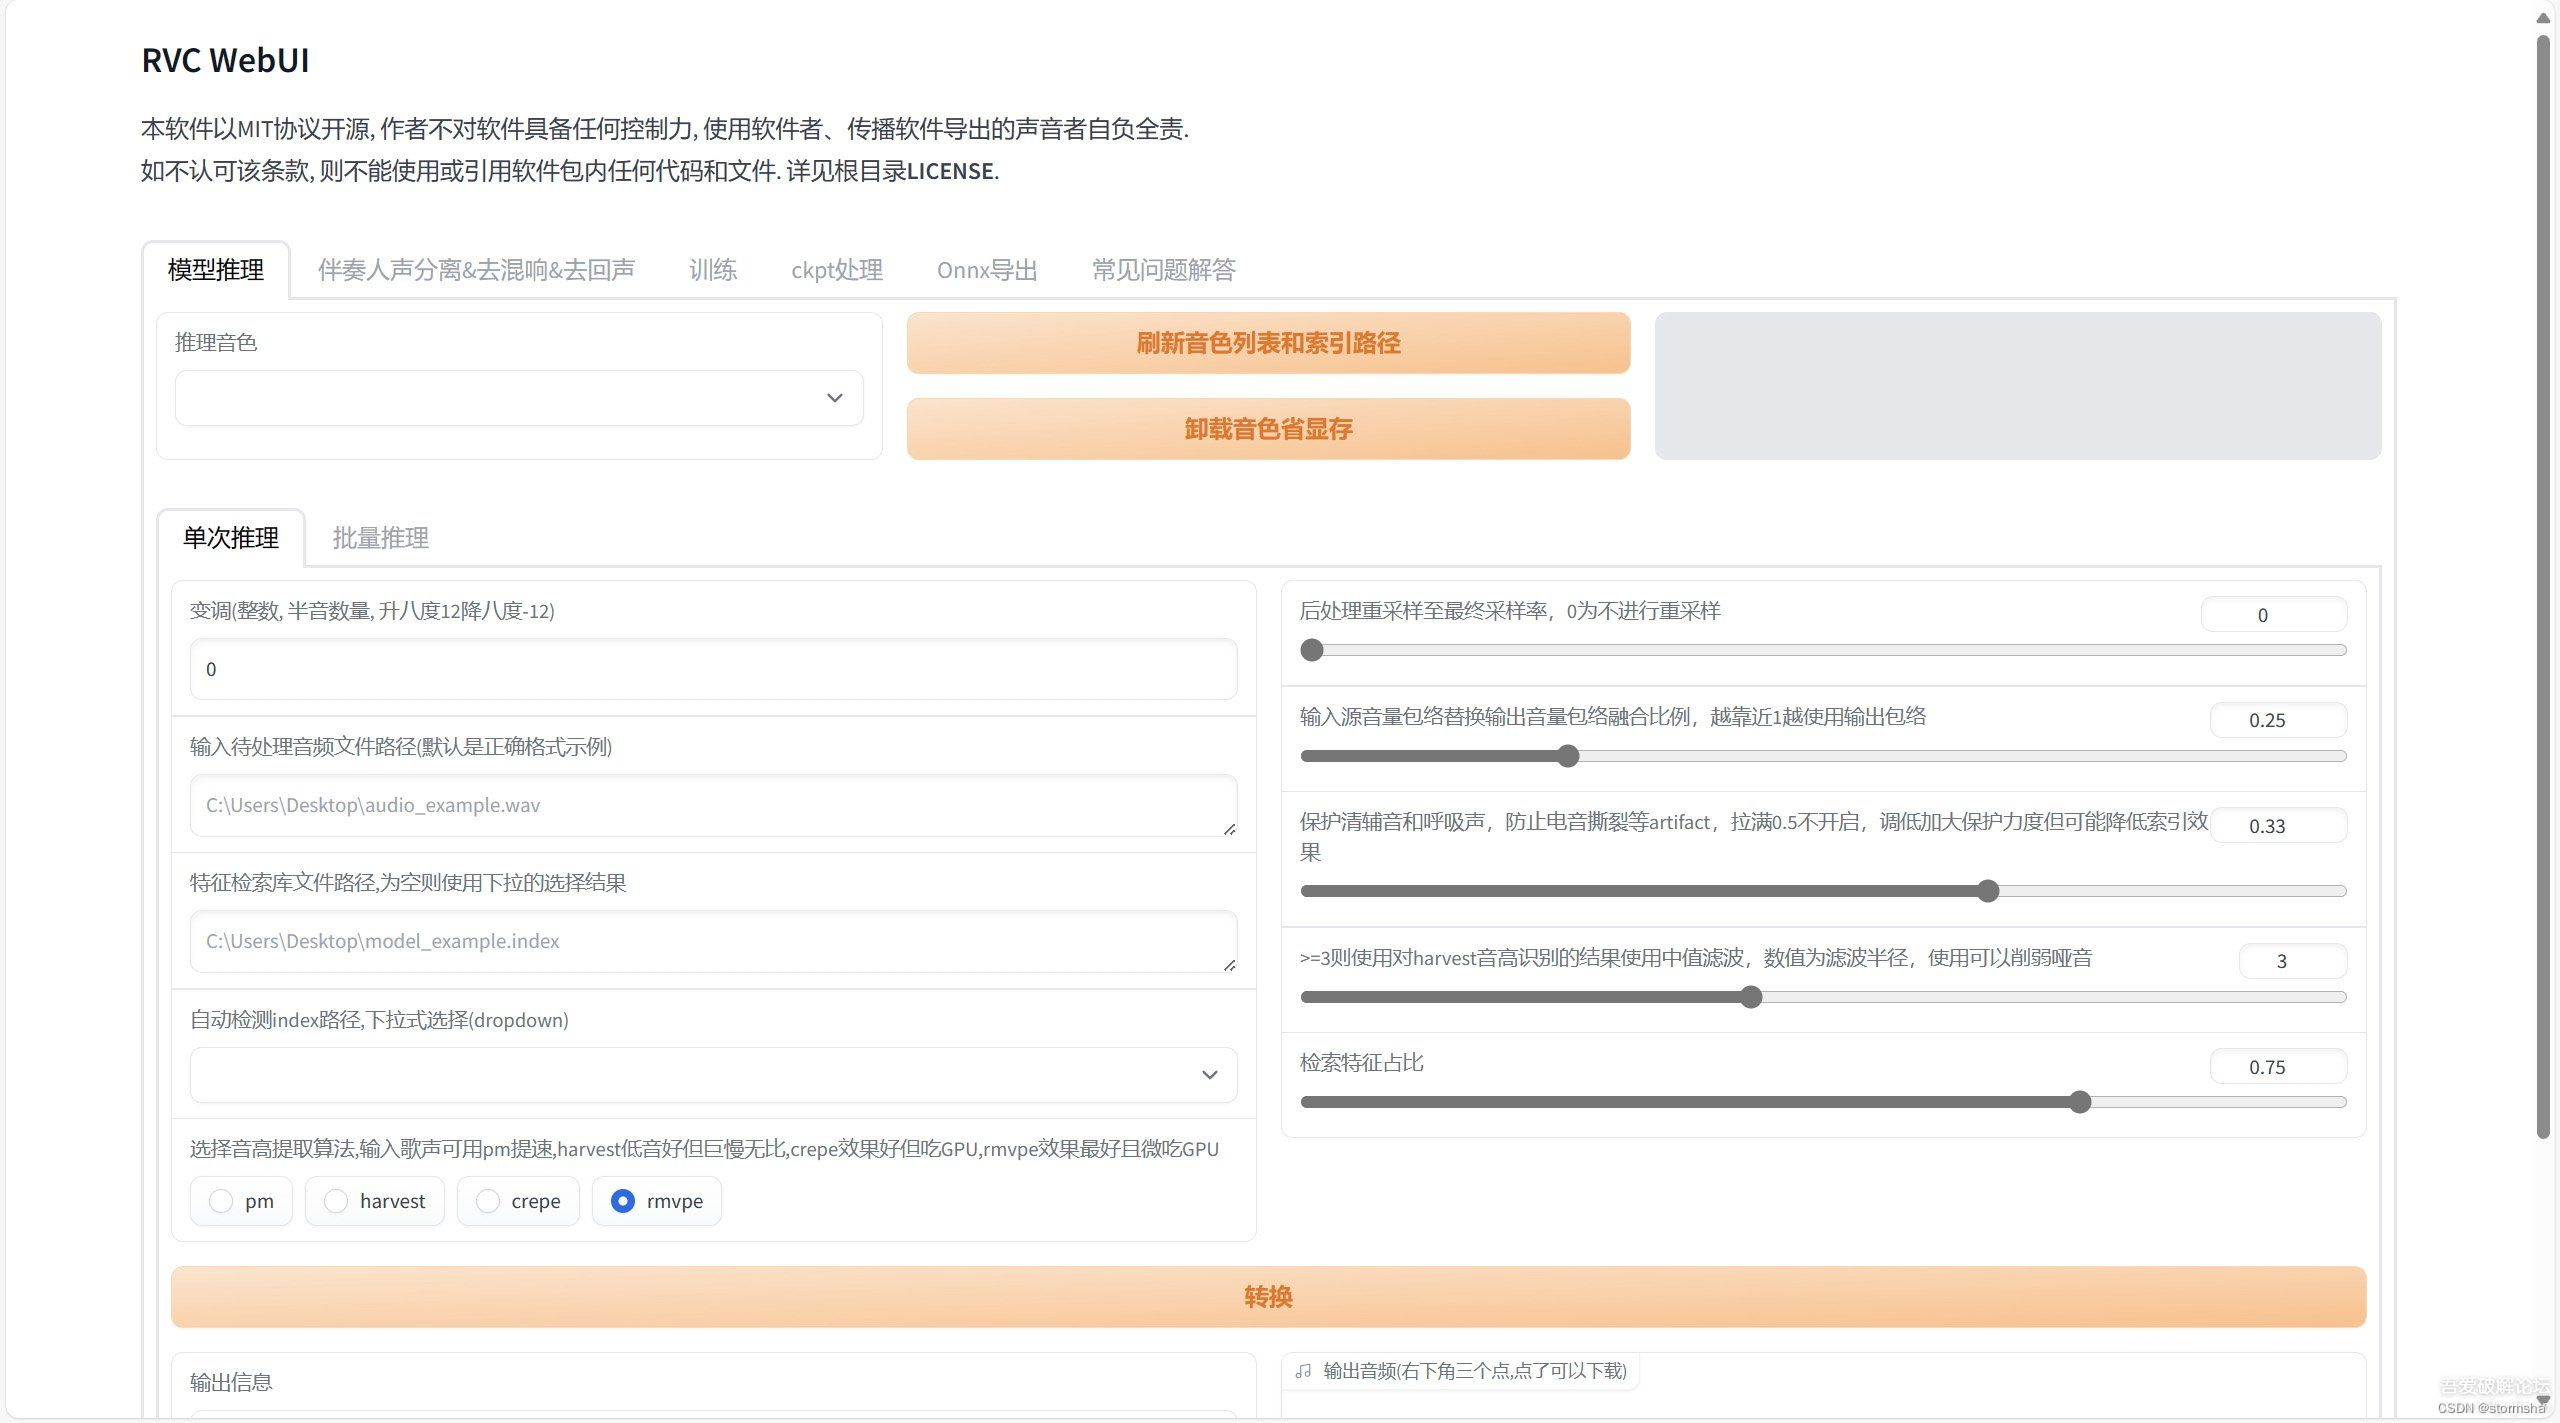Click the 卸载音色省显存 button
This screenshot has width=2560, height=1423.
[x=1268, y=430]
